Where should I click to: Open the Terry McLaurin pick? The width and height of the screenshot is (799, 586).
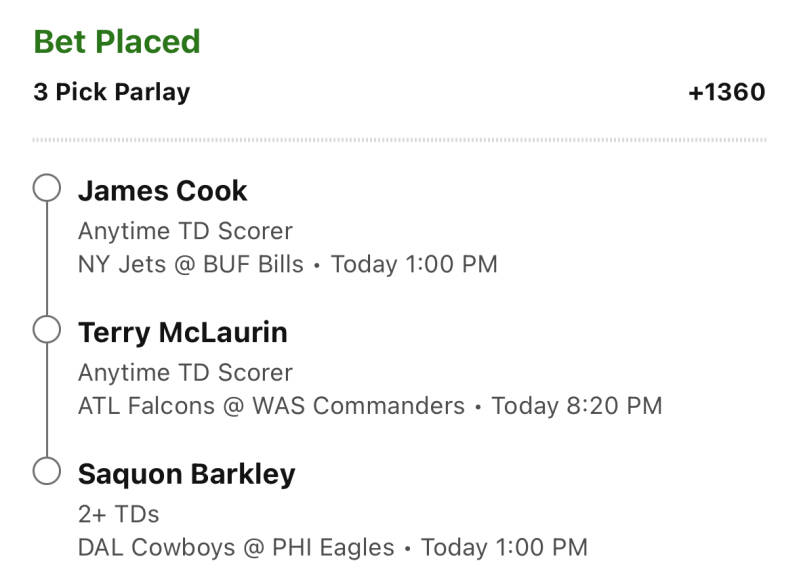coord(182,332)
